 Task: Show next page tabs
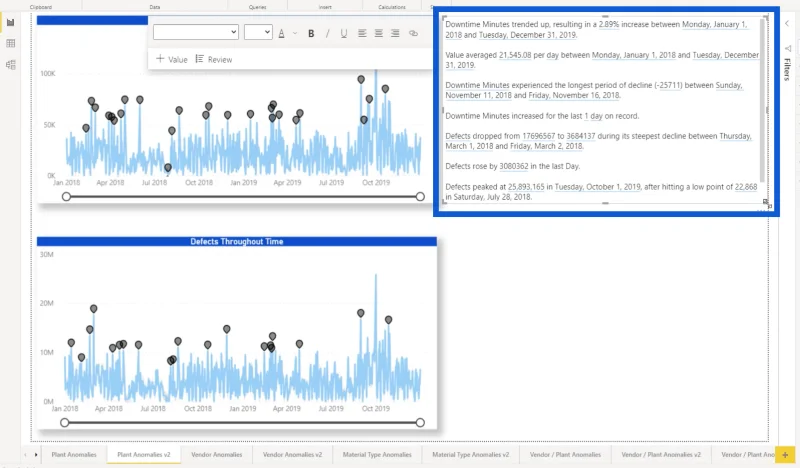(x=36, y=454)
